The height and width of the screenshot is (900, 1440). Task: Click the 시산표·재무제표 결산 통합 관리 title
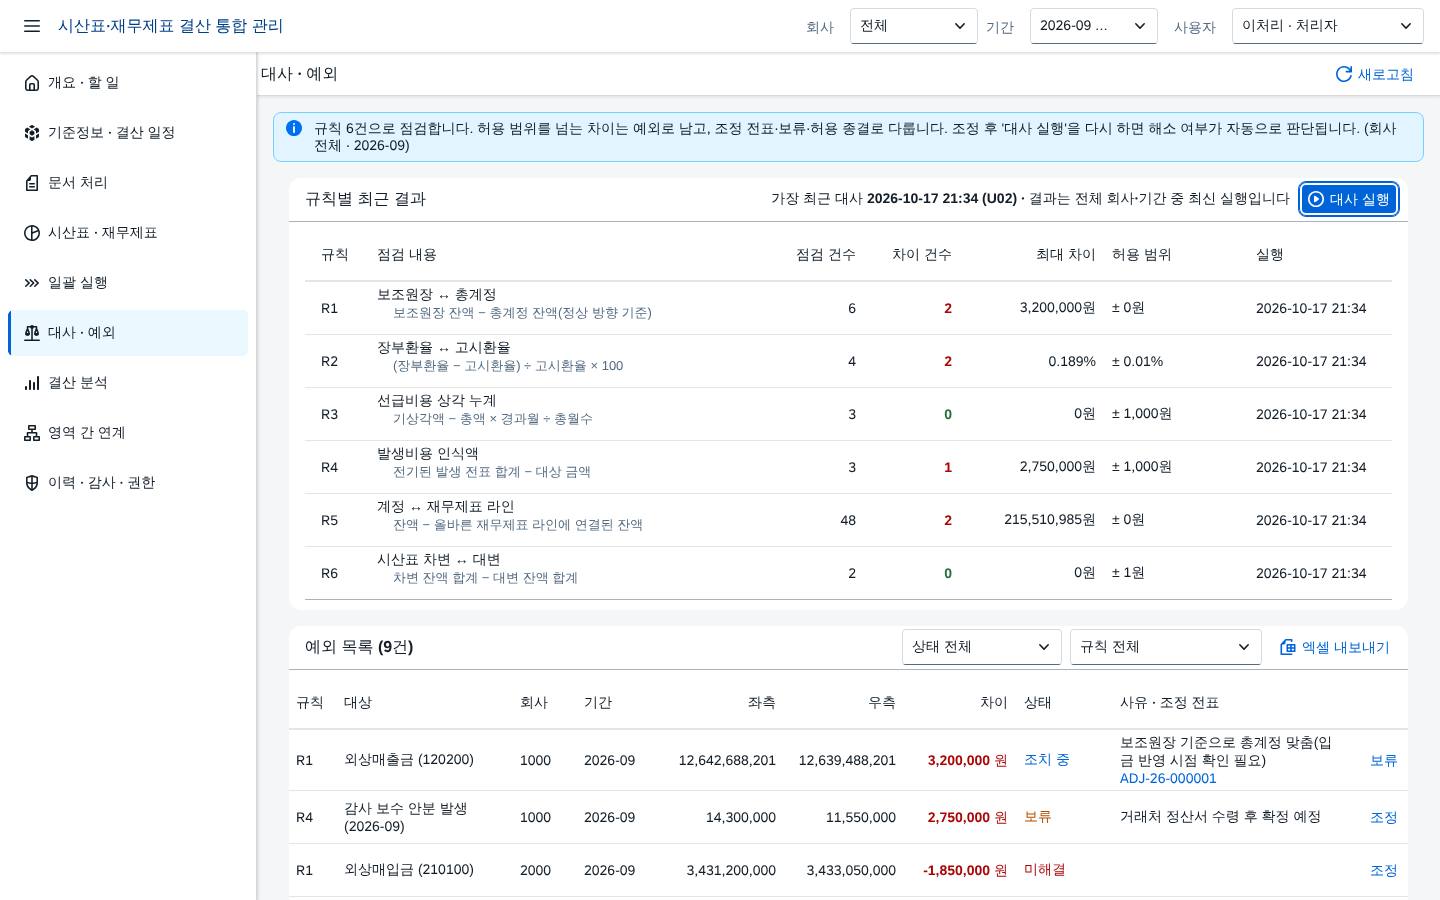point(170,26)
